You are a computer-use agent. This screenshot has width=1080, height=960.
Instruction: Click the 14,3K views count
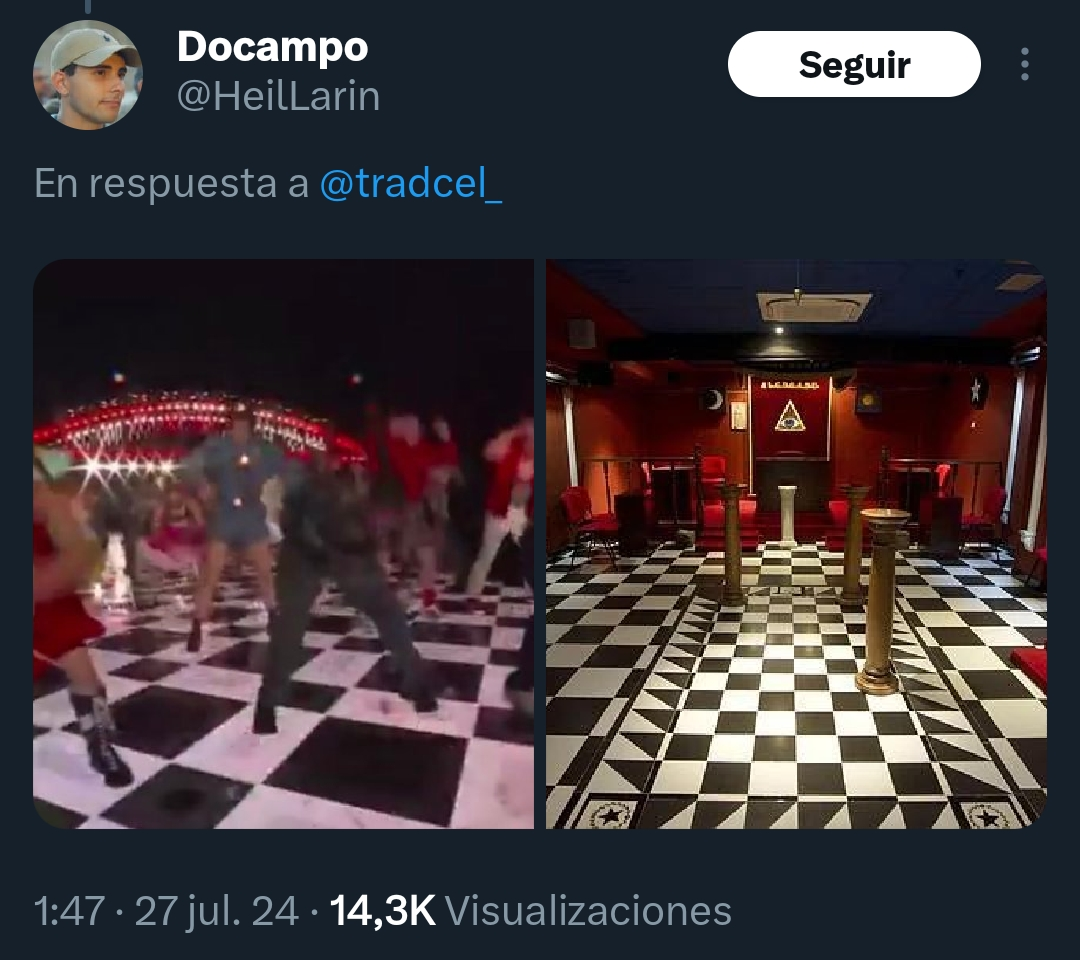[383, 910]
